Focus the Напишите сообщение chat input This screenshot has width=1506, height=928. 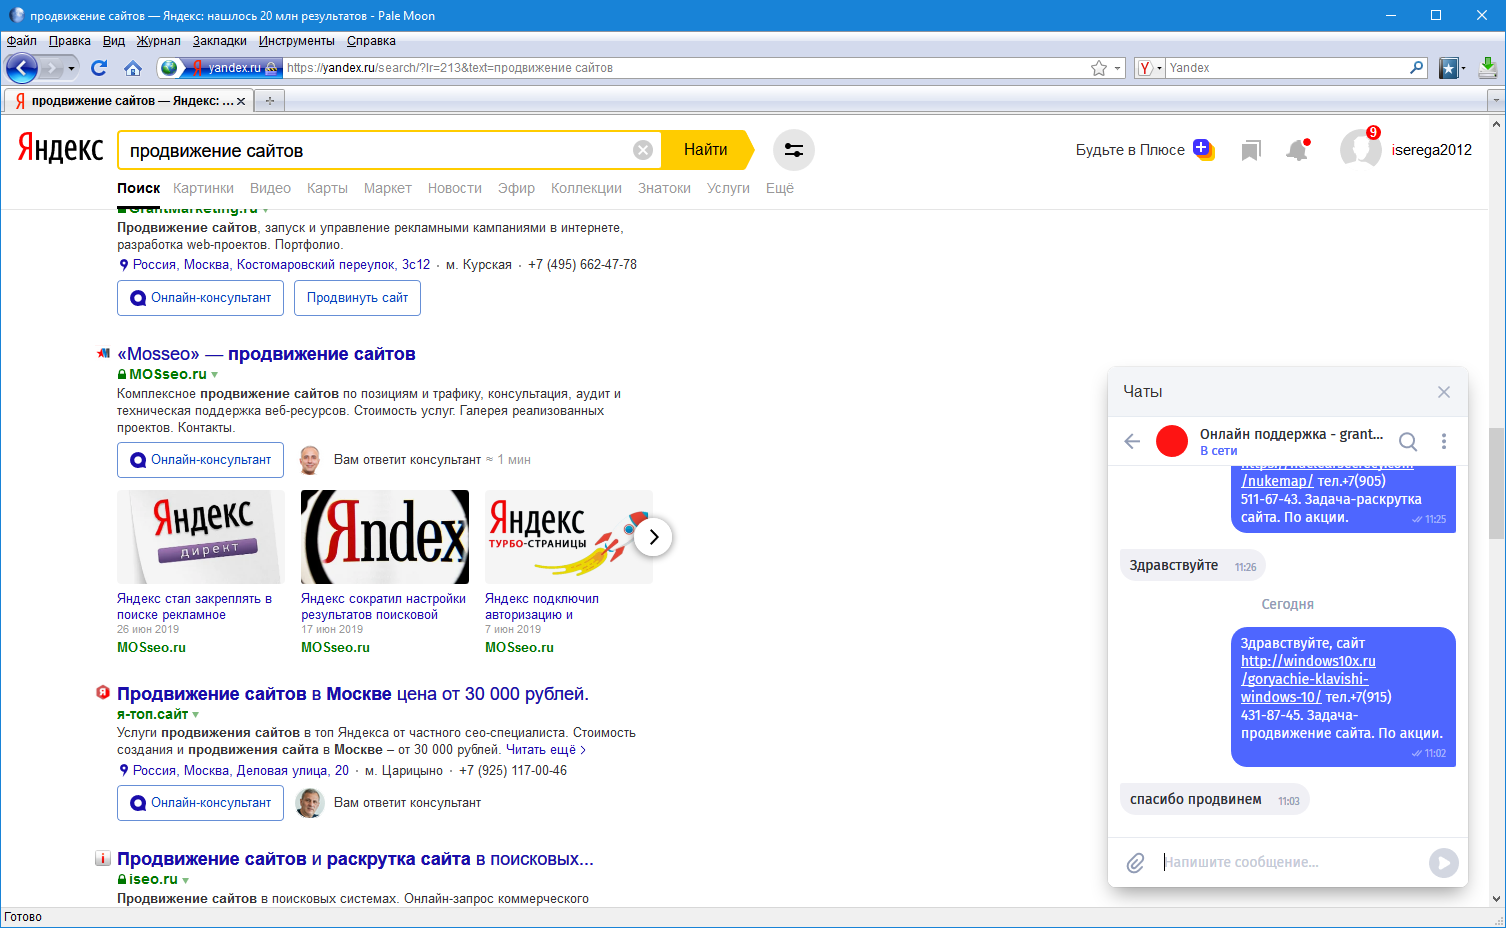[1290, 862]
